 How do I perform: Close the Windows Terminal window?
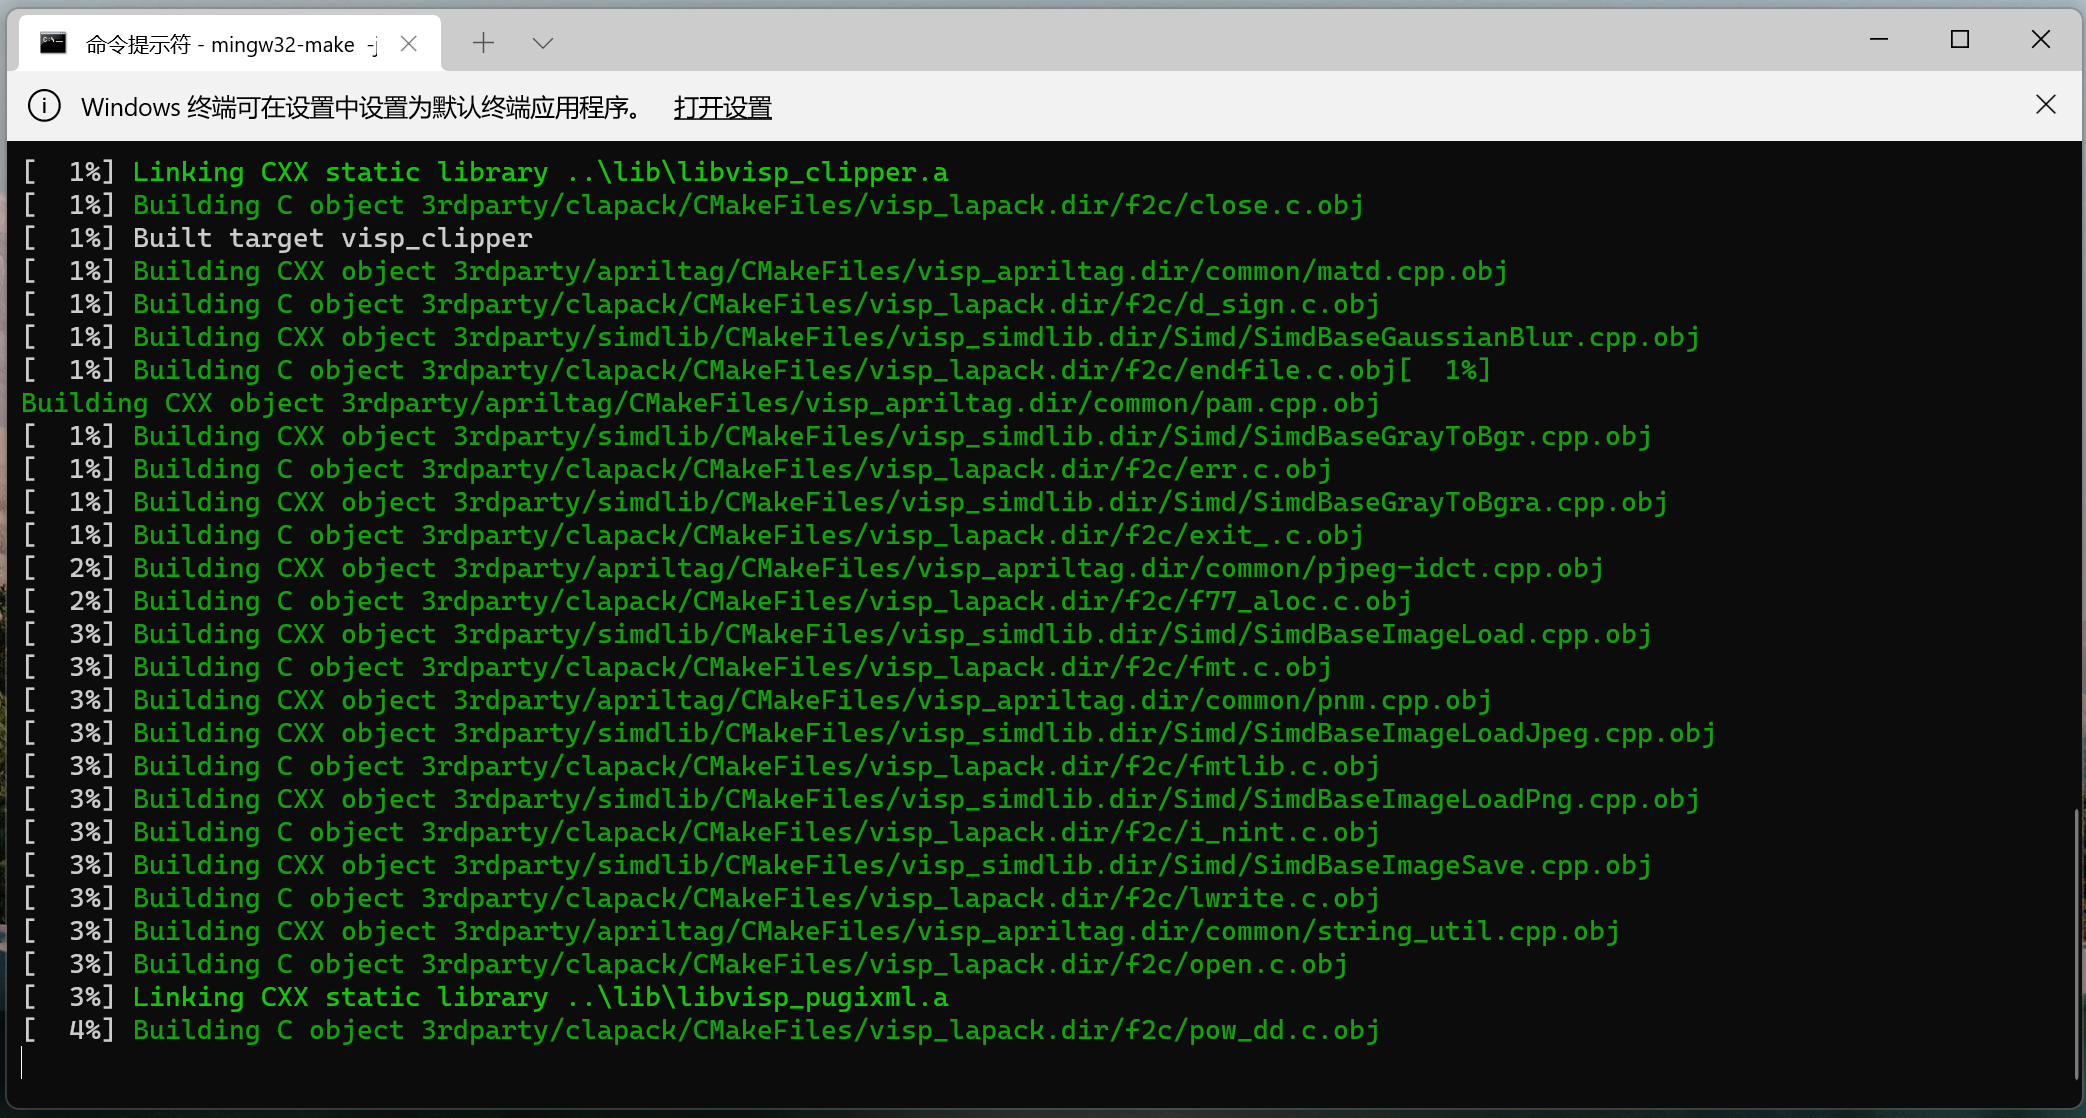[2041, 40]
